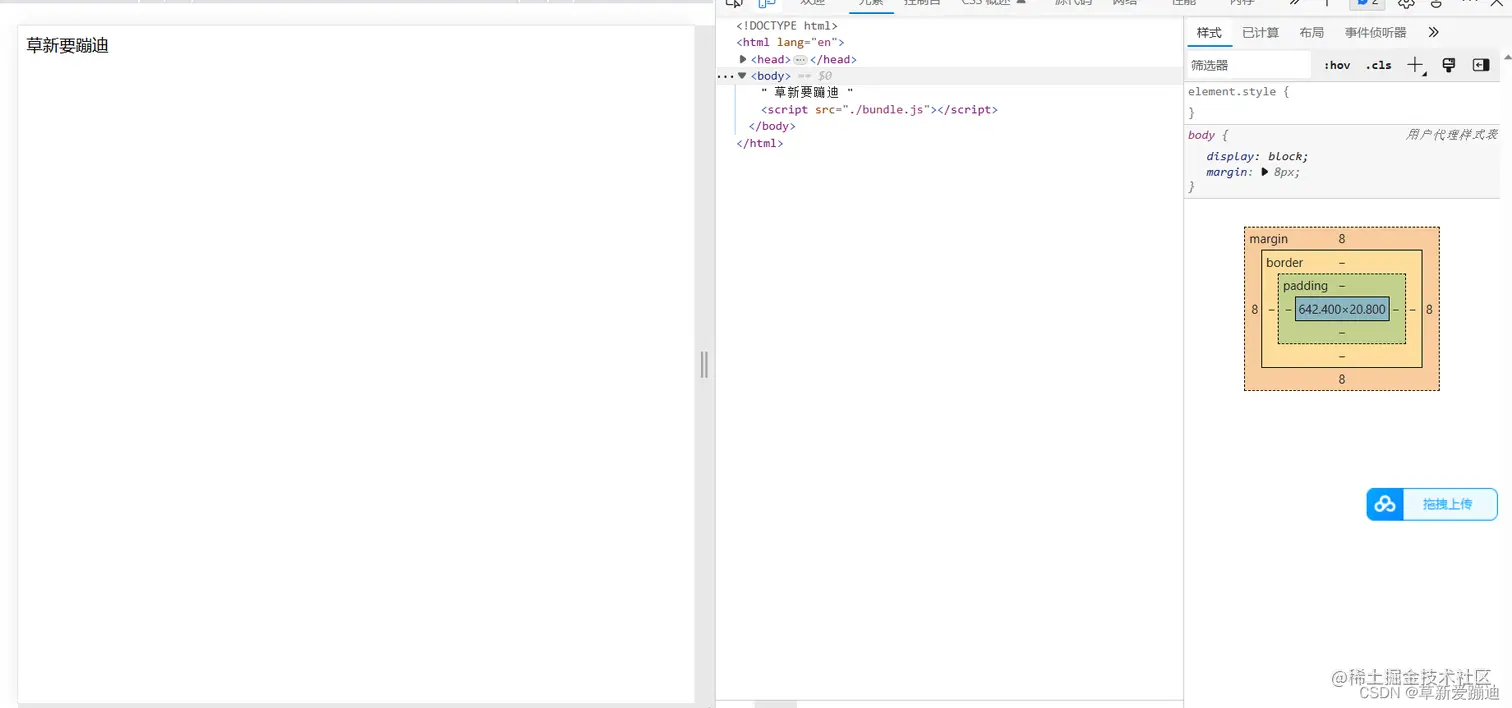Select the "草新要蹦迪" text node in the DOM tree
Image resolution: width=1512 pixels, height=708 pixels.
pyautogui.click(x=807, y=93)
